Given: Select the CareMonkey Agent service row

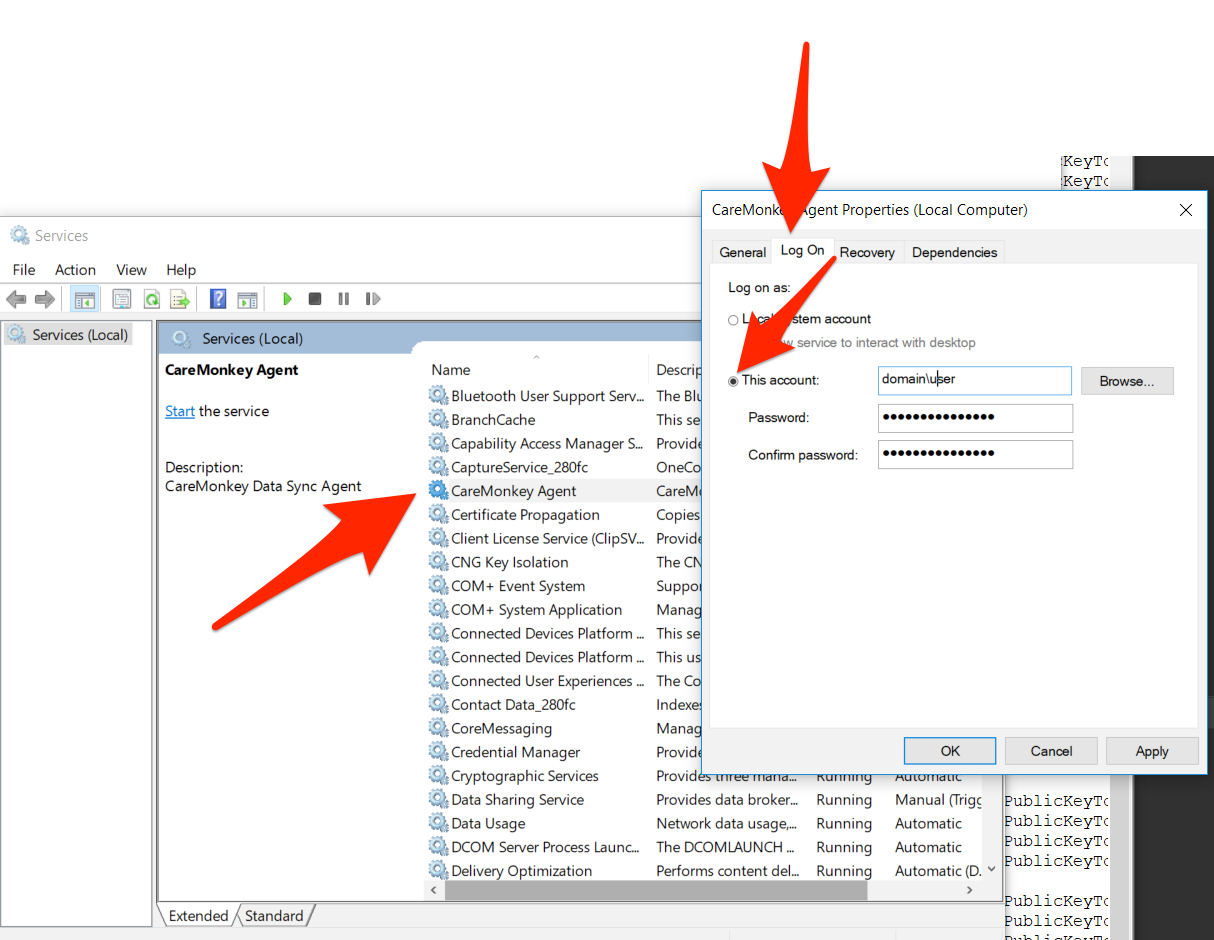Looking at the screenshot, I should tap(563, 491).
